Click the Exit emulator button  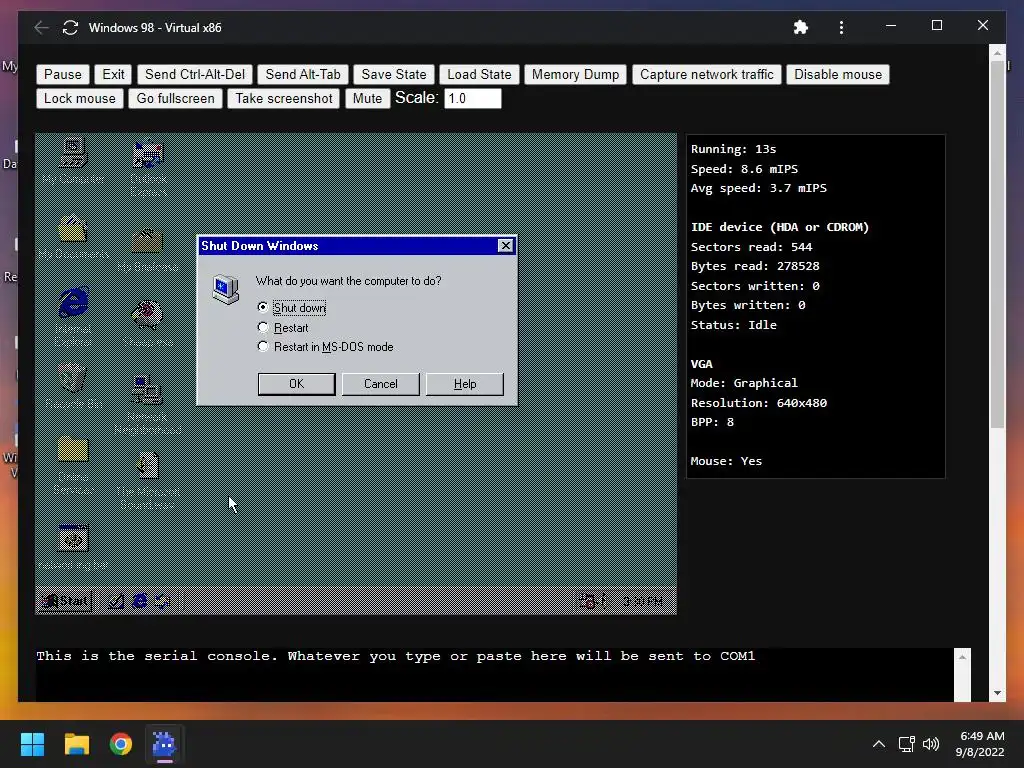(113, 74)
